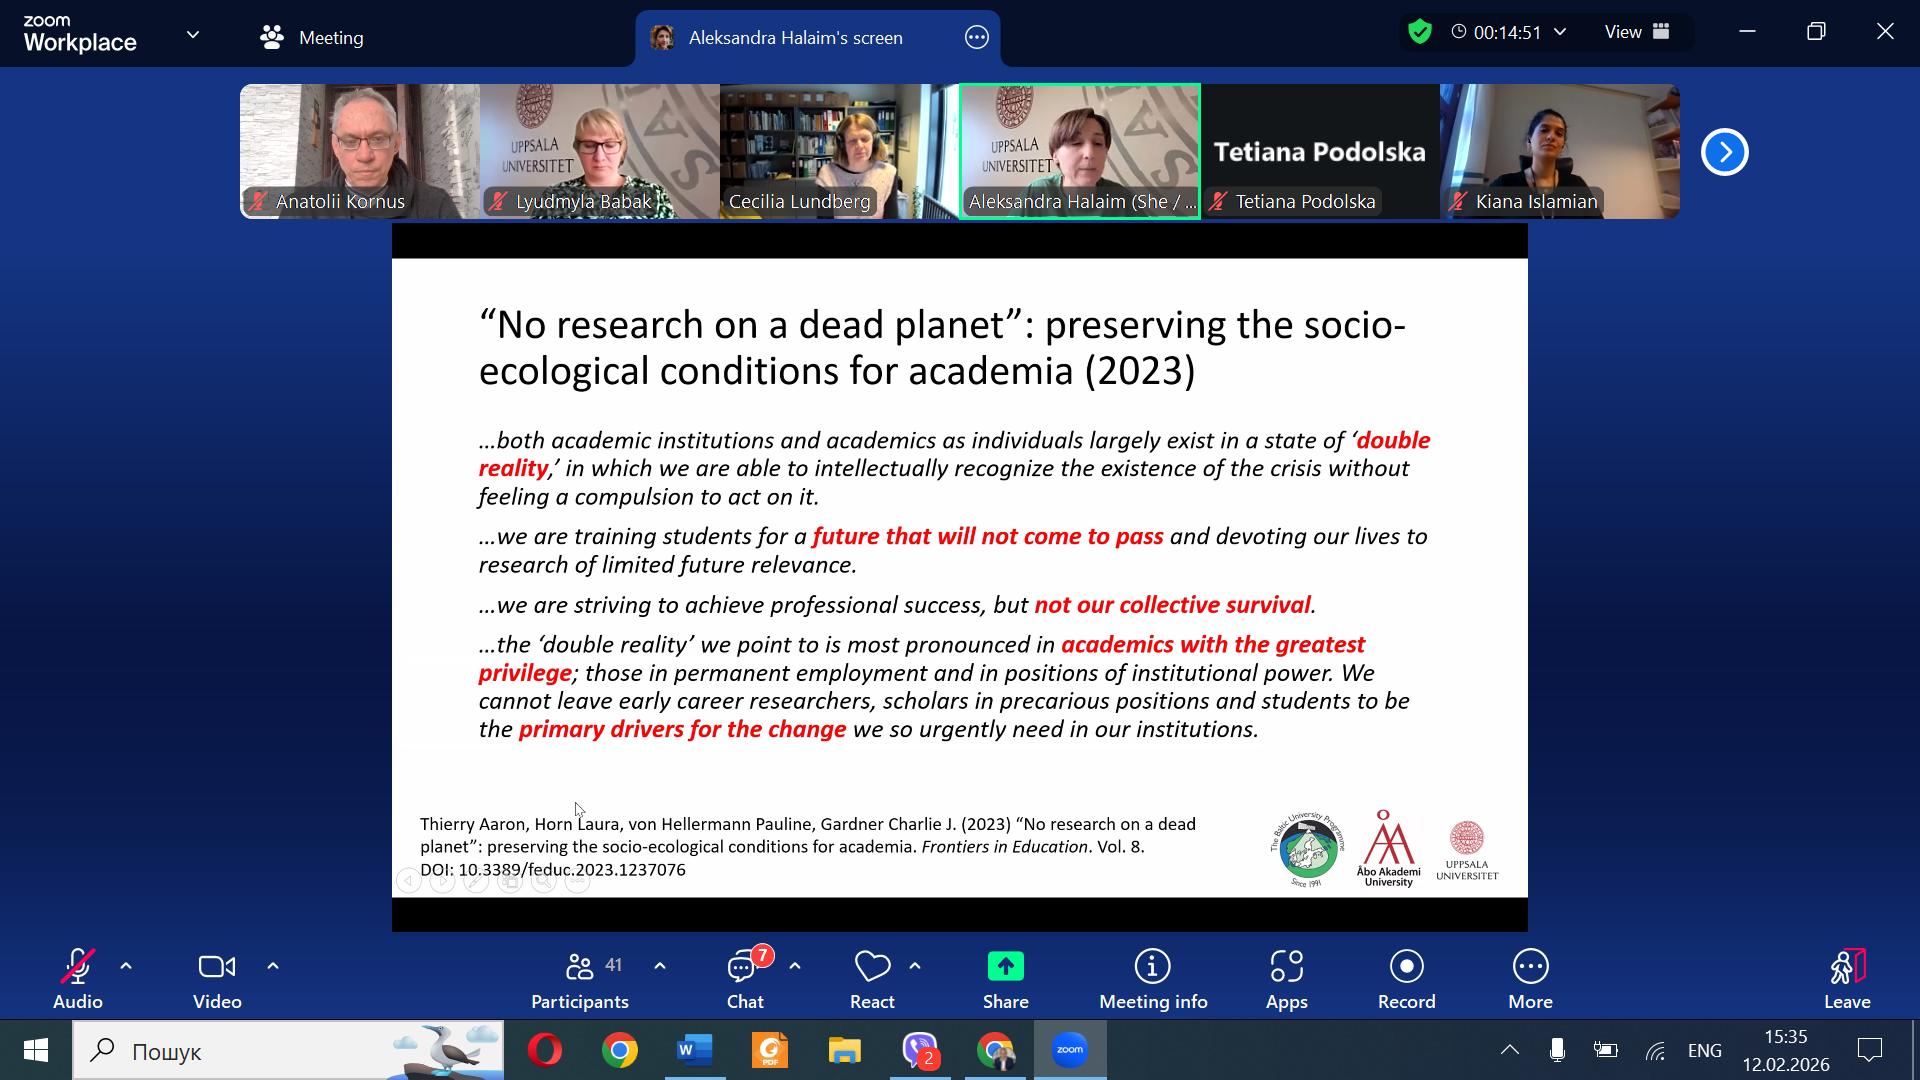Open options for Aleksandra Halaim's screen share
This screenshot has width=1920, height=1080.
[x=976, y=38]
